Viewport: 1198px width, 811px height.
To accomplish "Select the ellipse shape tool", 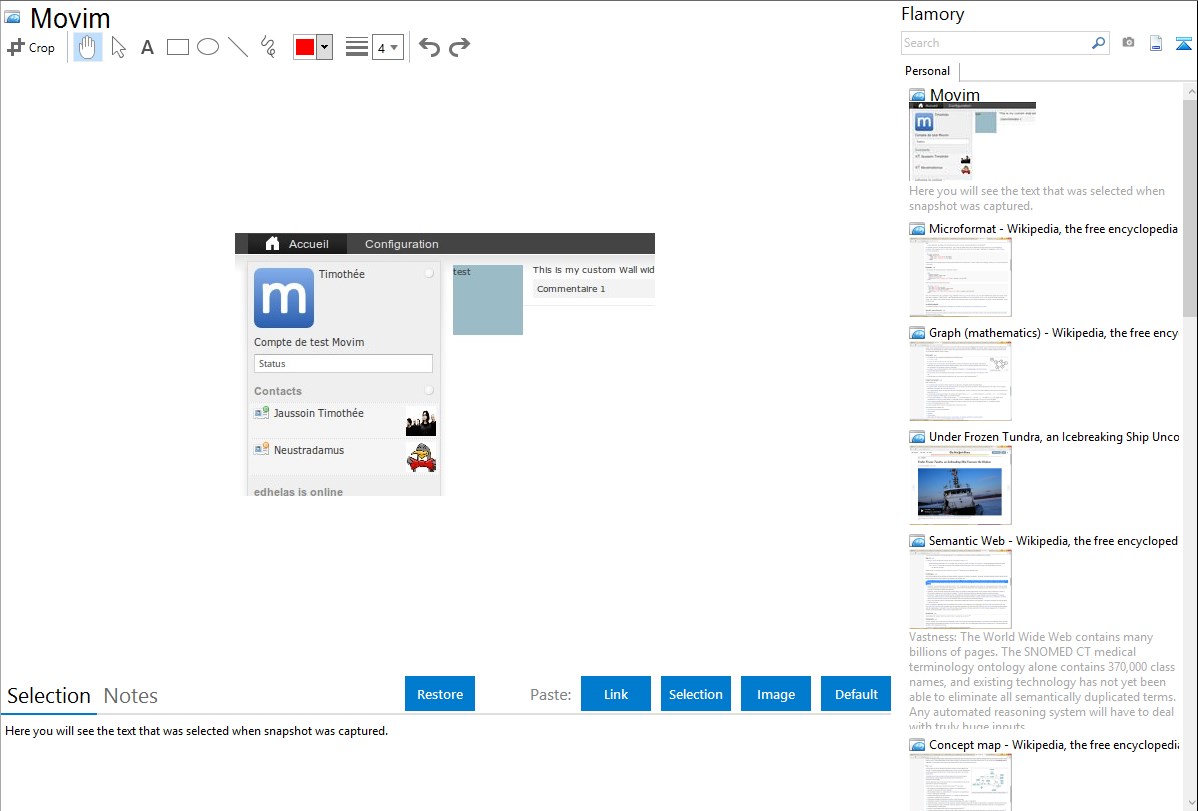I will click(x=208, y=47).
